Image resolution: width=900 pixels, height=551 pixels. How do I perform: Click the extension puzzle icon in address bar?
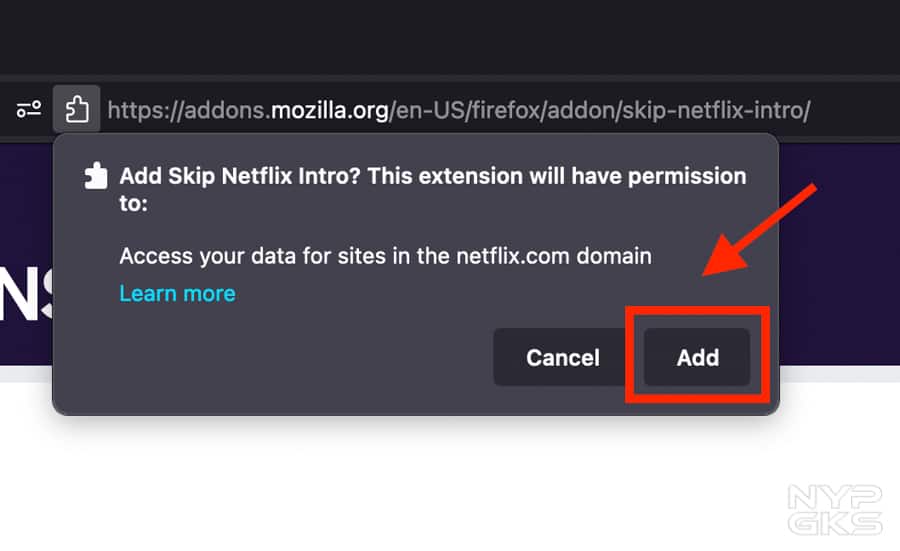pos(77,108)
